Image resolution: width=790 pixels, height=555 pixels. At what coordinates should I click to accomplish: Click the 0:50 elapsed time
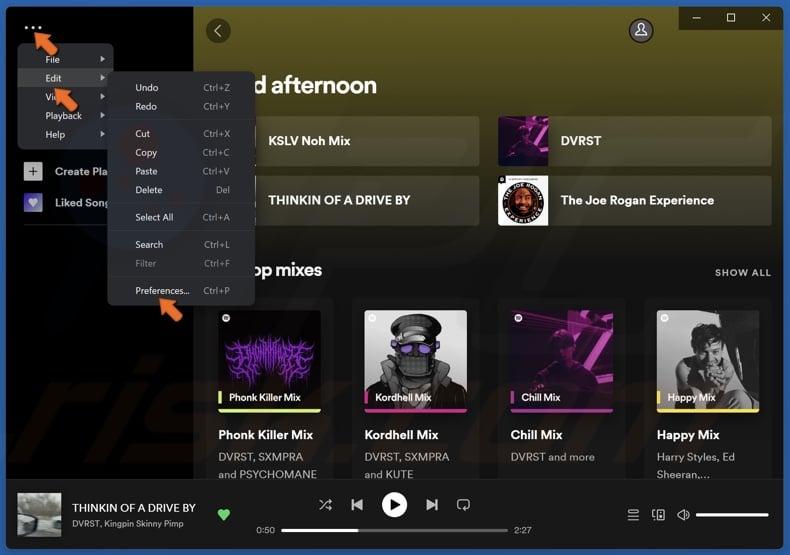pyautogui.click(x=266, y=530)
